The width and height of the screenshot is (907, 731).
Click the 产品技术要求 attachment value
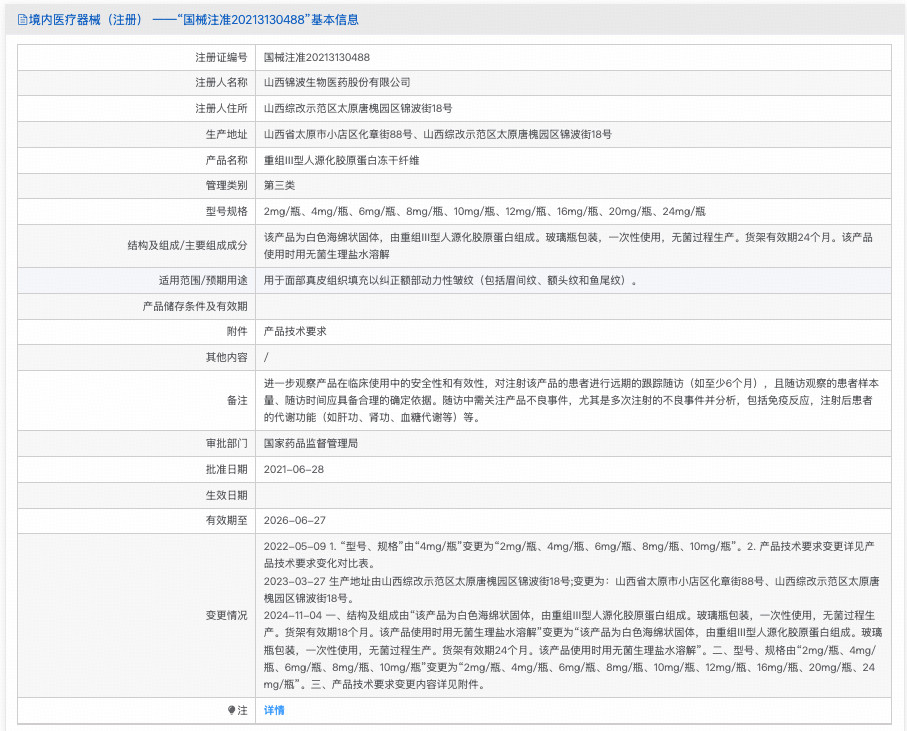point(295,331)
